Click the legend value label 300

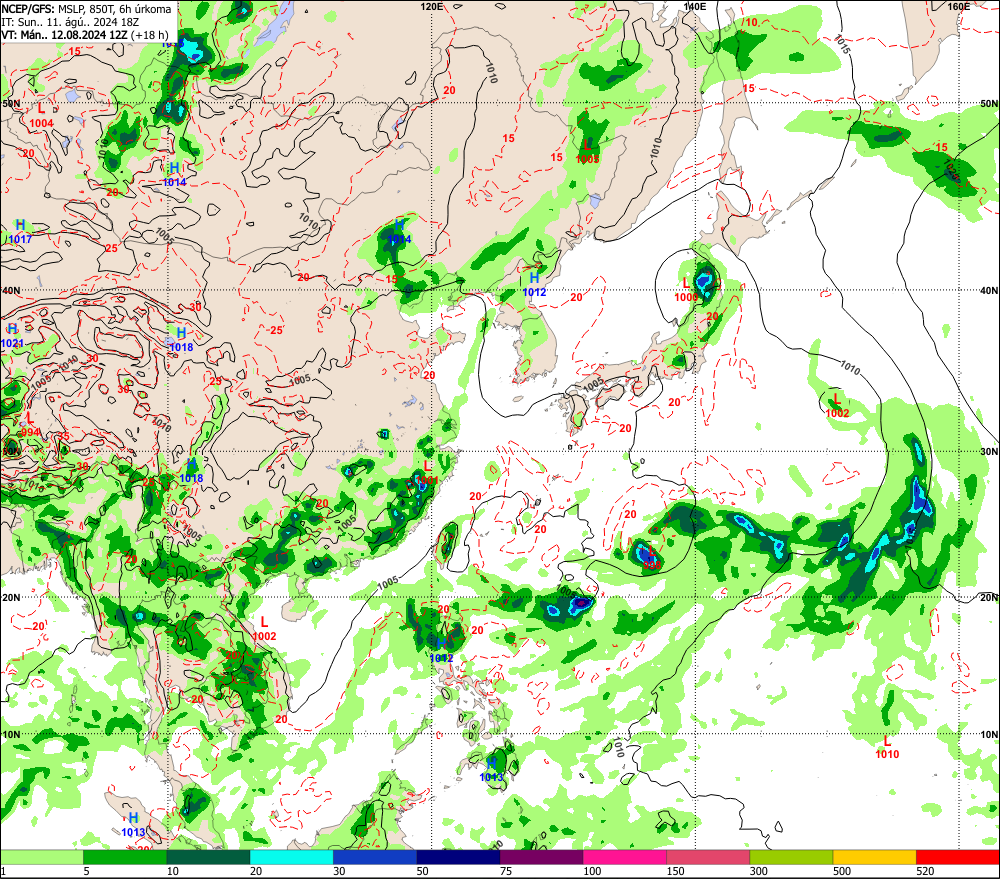click(758, 871)
